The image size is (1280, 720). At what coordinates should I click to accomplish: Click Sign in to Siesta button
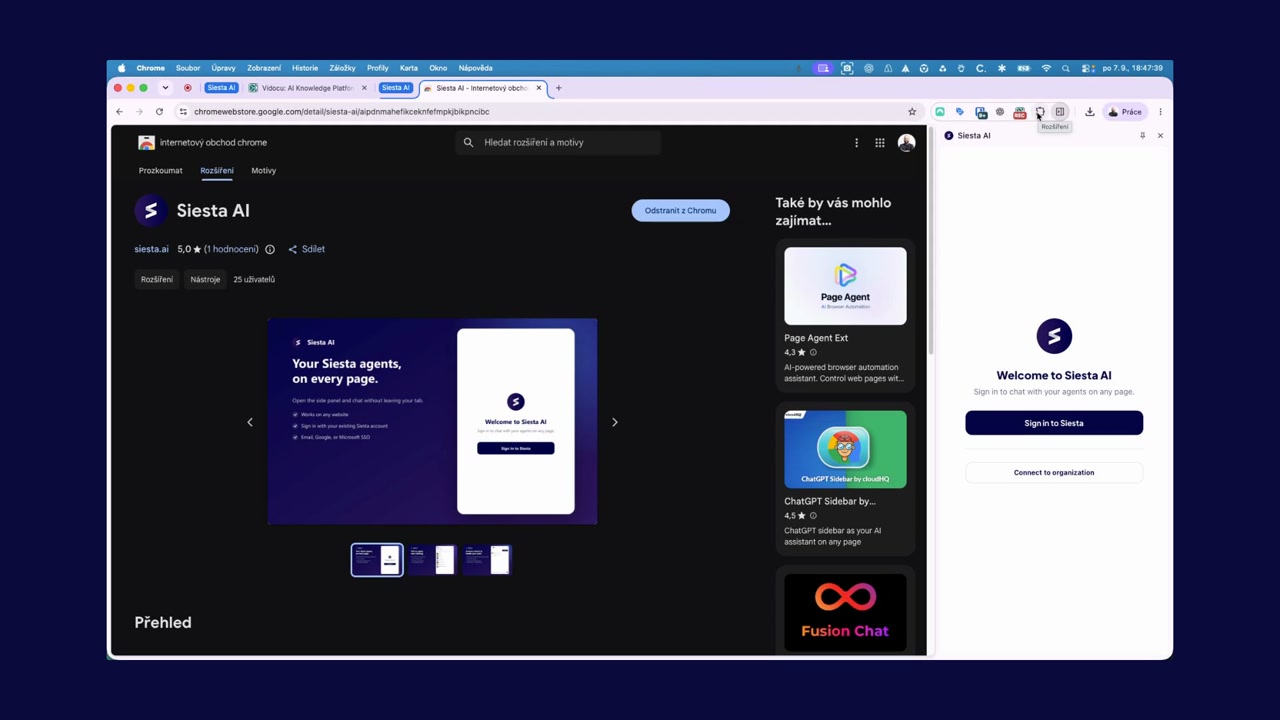pyautogui.click(x=1054, y=423)
